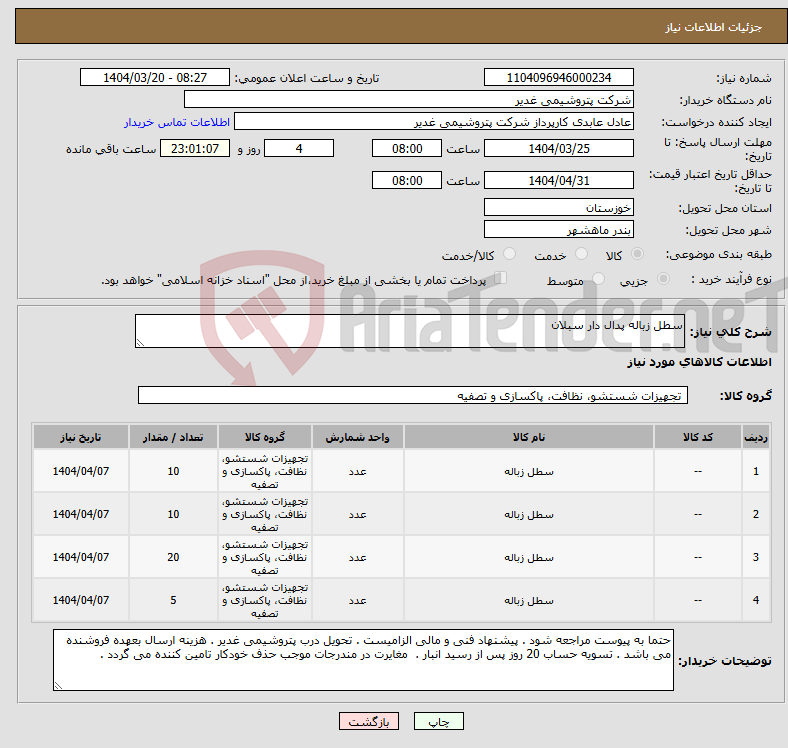Click quantity 10 in row 1

[x=173, y=471]
